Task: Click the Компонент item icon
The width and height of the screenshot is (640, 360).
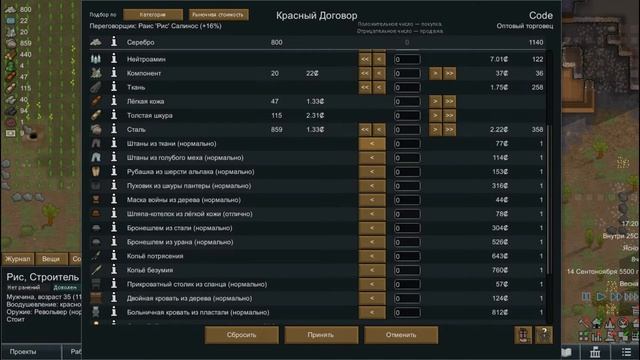Action: coord(96,73)
